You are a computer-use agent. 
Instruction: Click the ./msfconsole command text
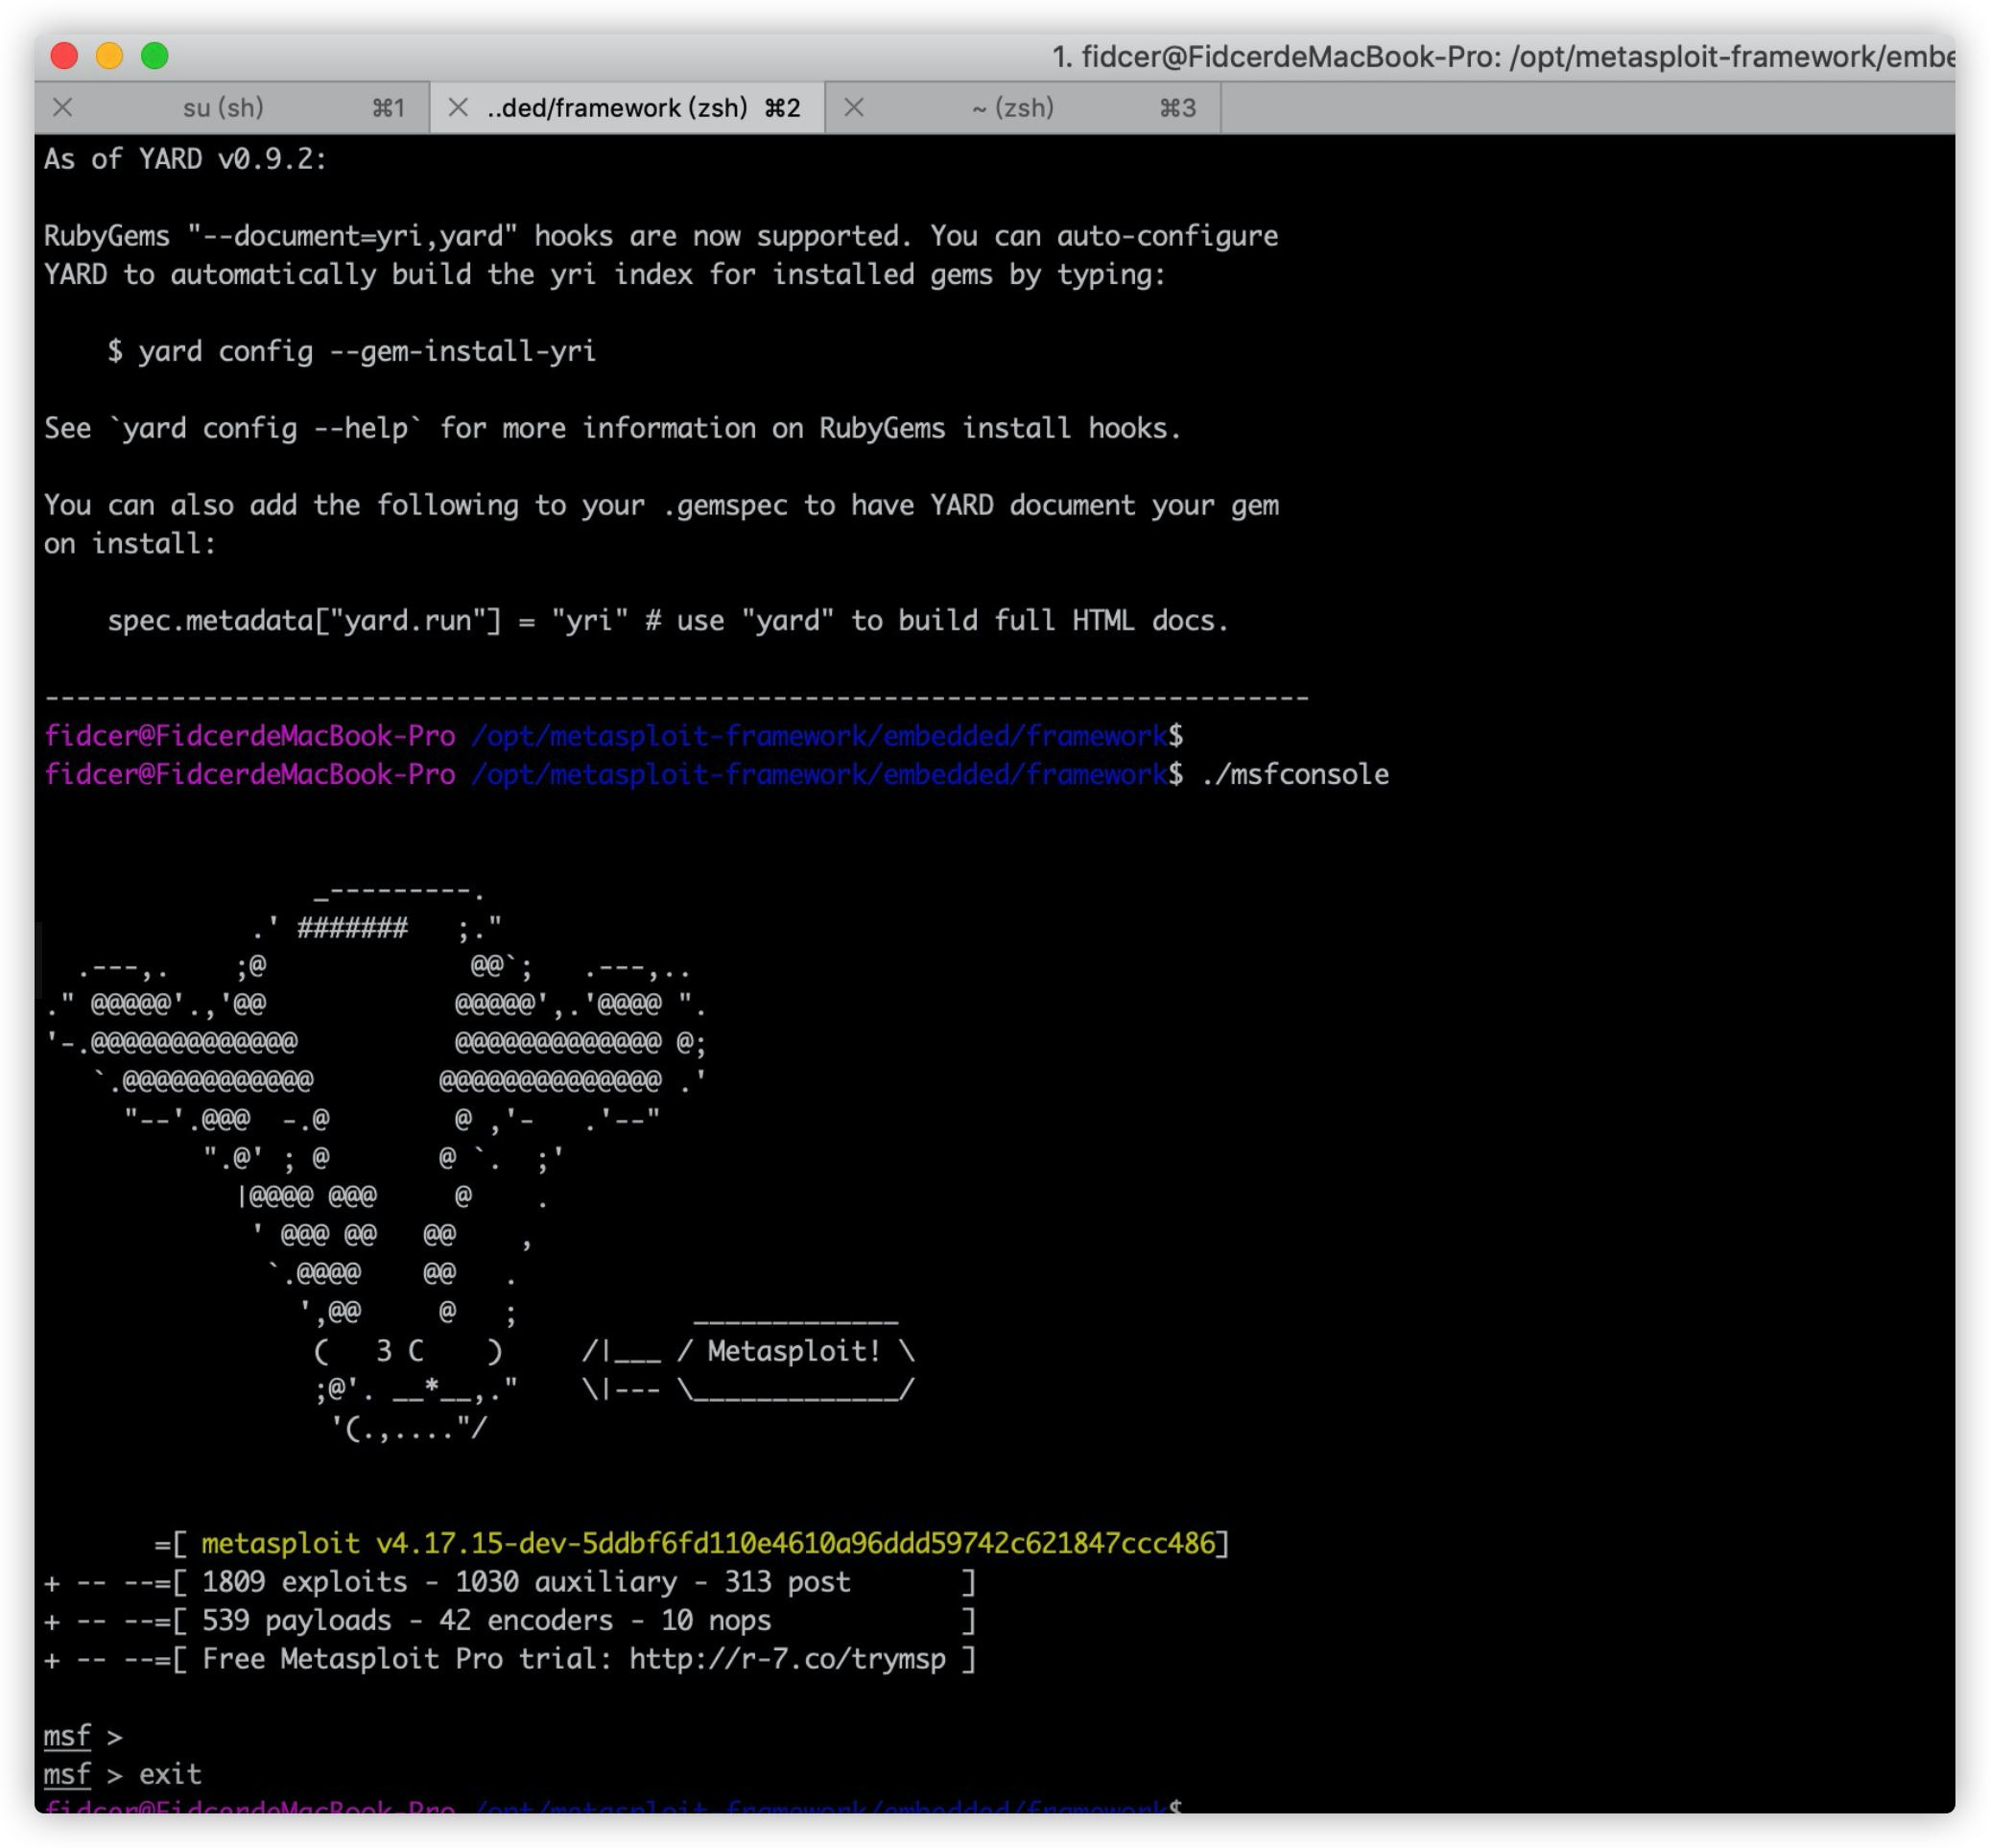click(1294, 775)
